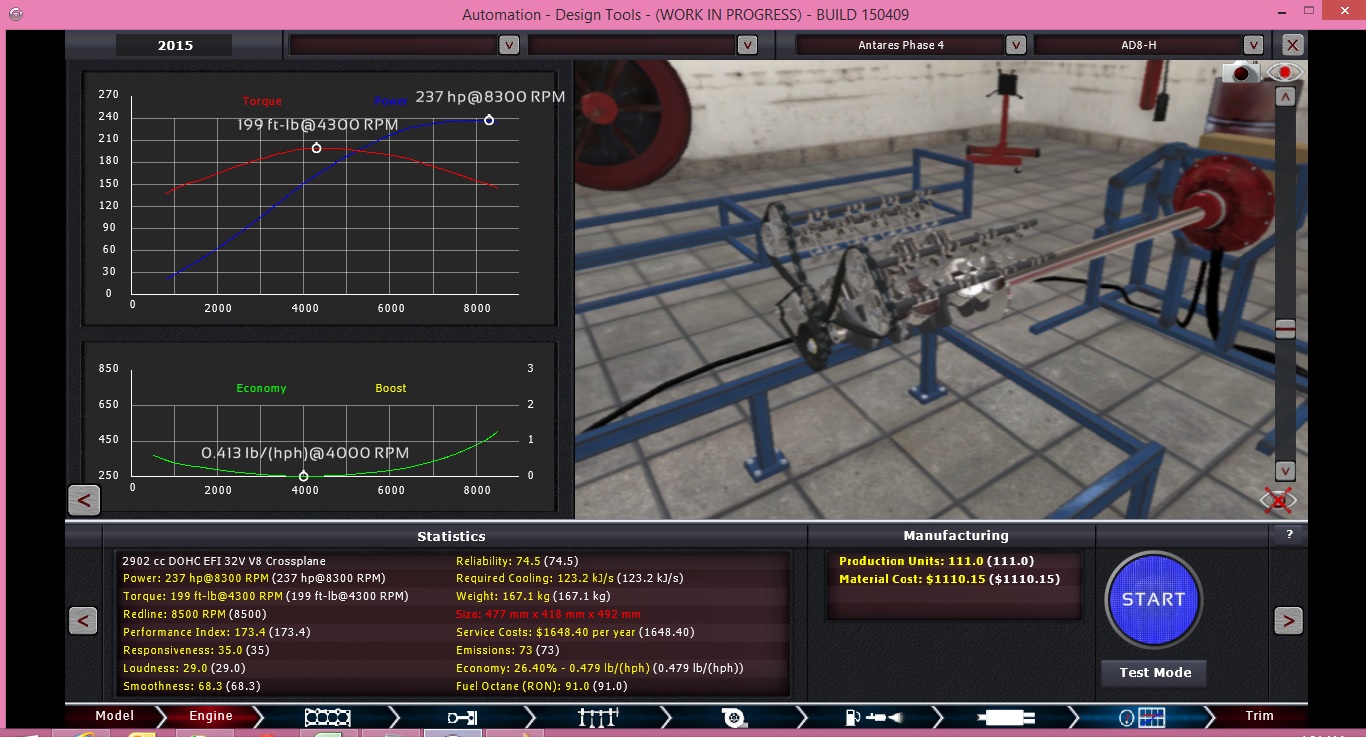The image size is (1366, 737).
Task: Switch to the Trim tab
Action: (x=1259, y=716)
